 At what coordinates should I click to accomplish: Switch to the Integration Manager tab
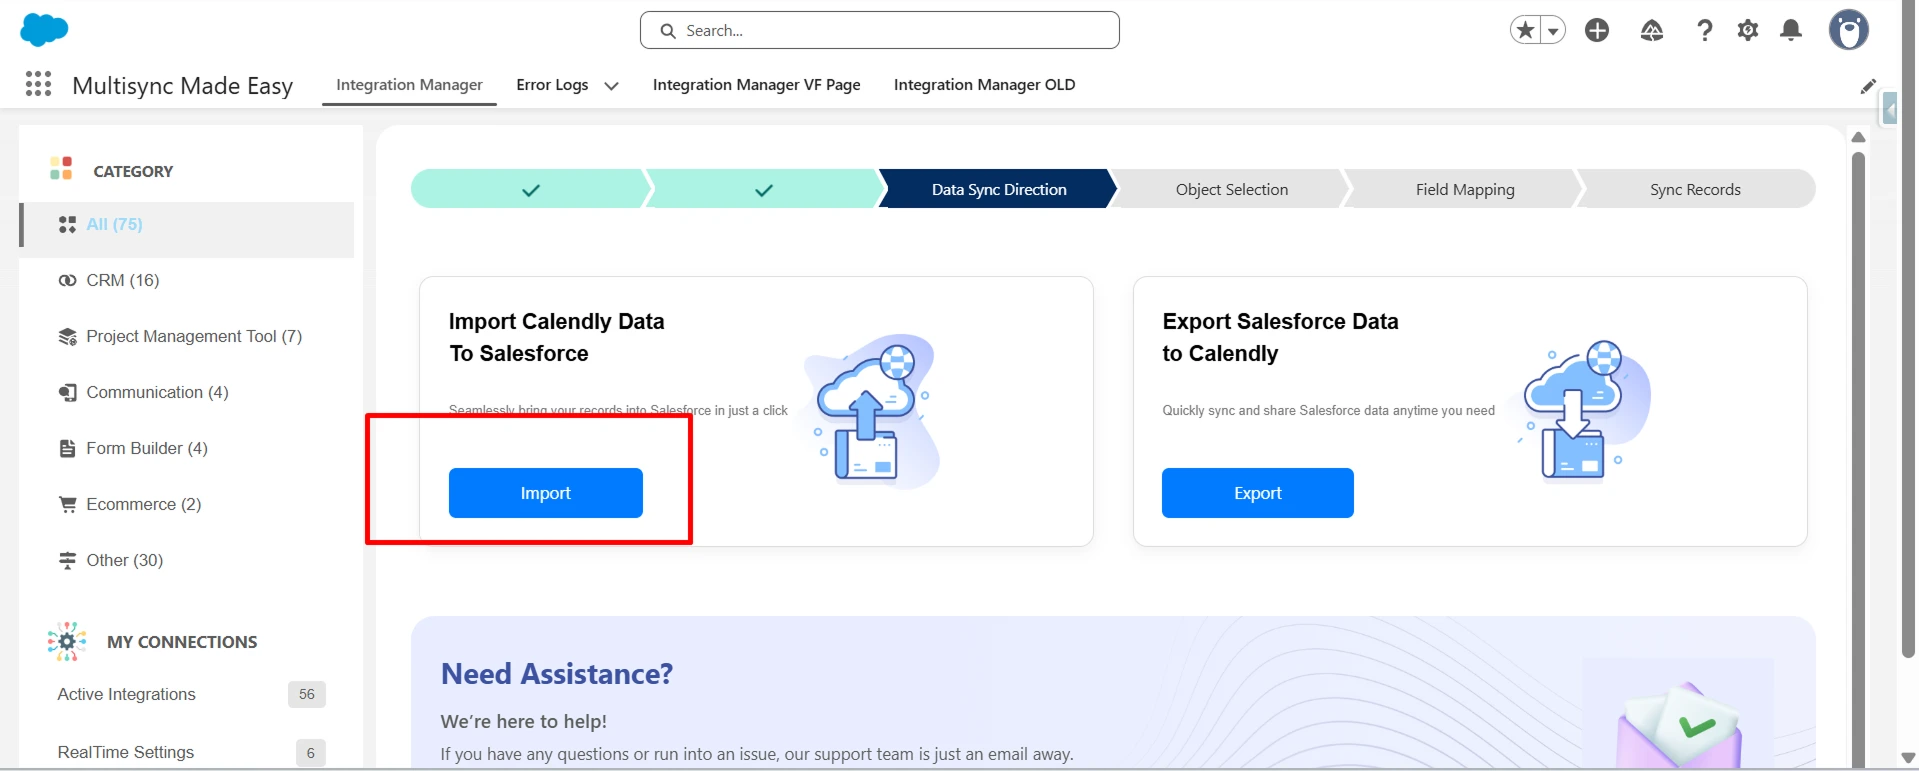[x=409, y=85]
